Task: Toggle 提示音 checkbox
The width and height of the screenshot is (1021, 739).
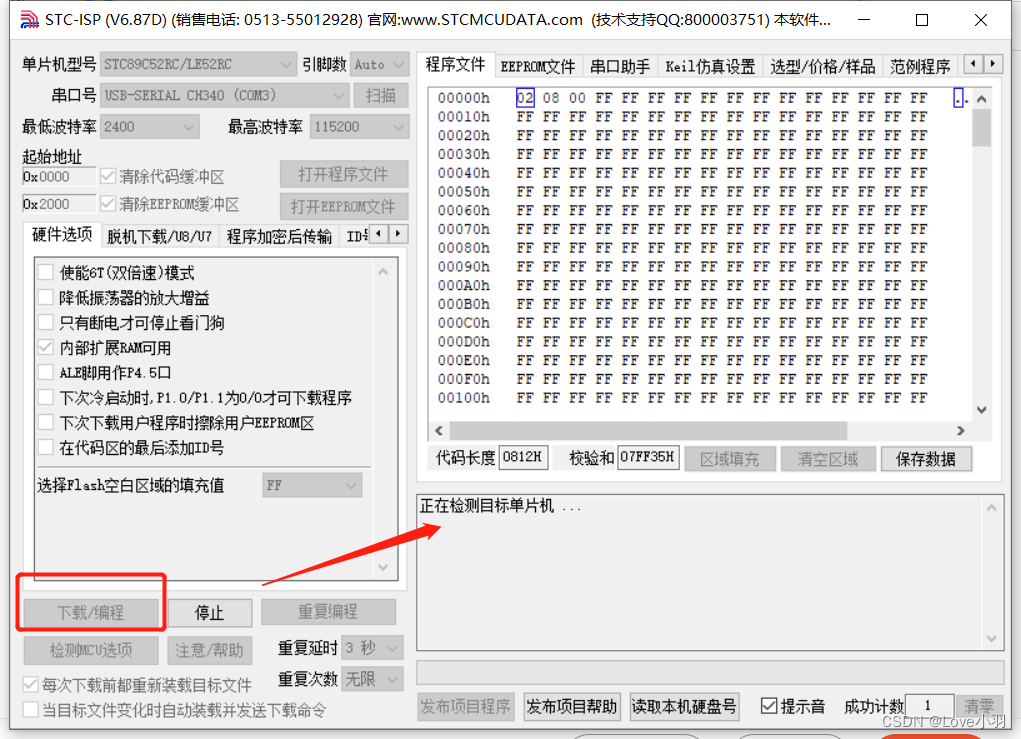Action: point(769,706)
